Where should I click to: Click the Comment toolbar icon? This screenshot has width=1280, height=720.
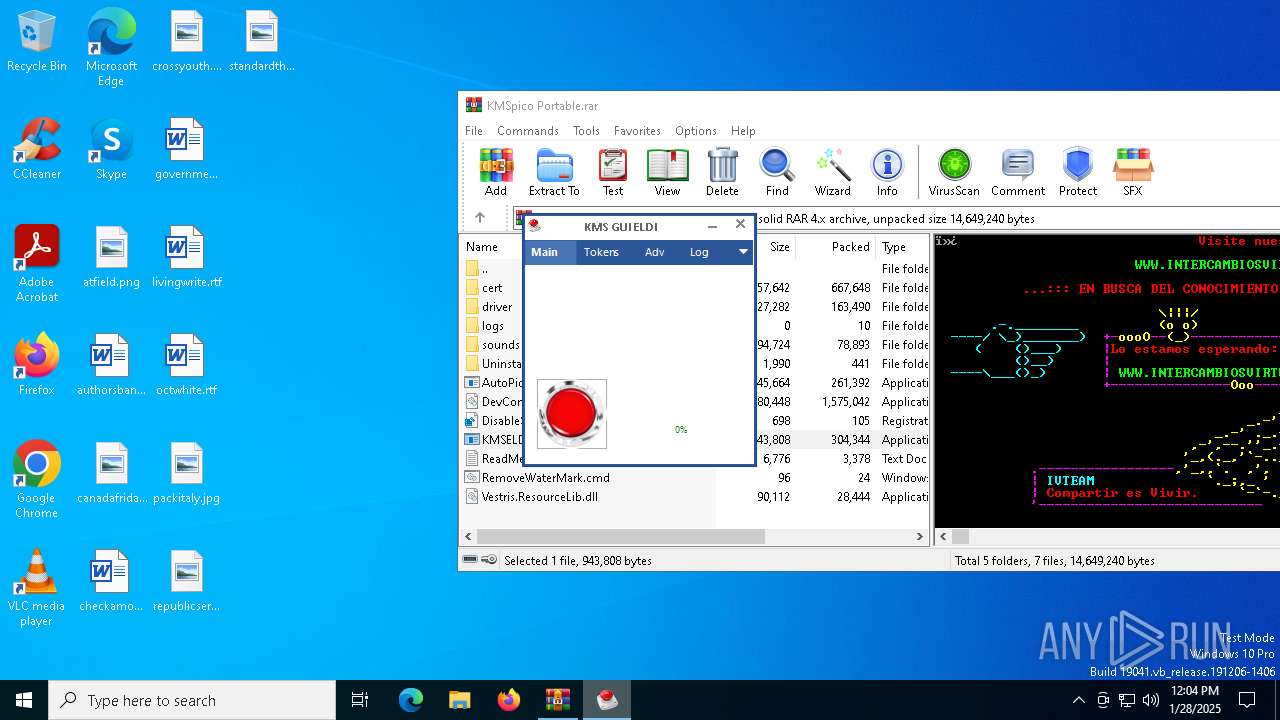coord(1018,172)
